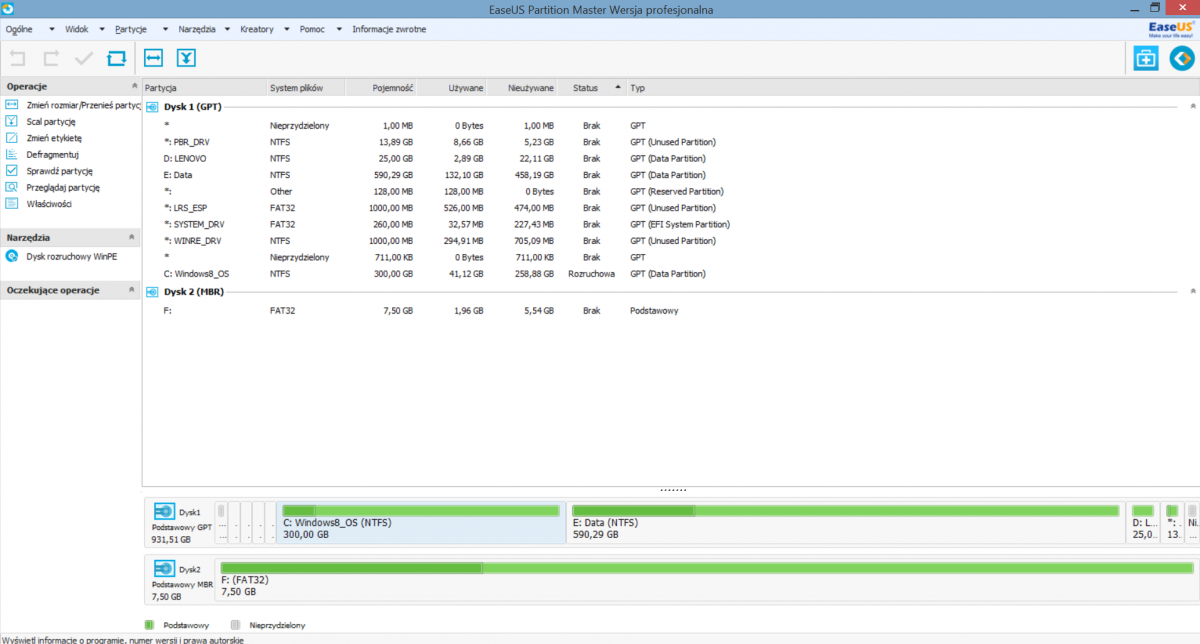Open the backup tool icon in top-right
The height and width of the screenshot is (644, 1200).
click(1146, 58)
